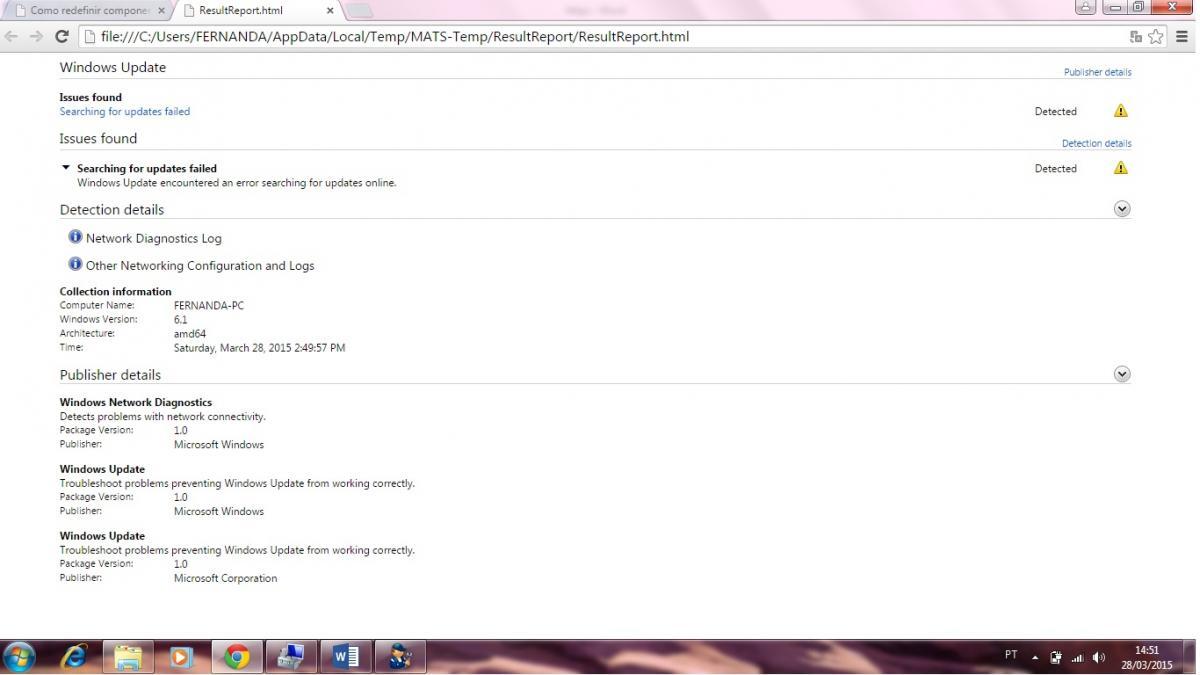Close the ResultReport.html tab

330,10
